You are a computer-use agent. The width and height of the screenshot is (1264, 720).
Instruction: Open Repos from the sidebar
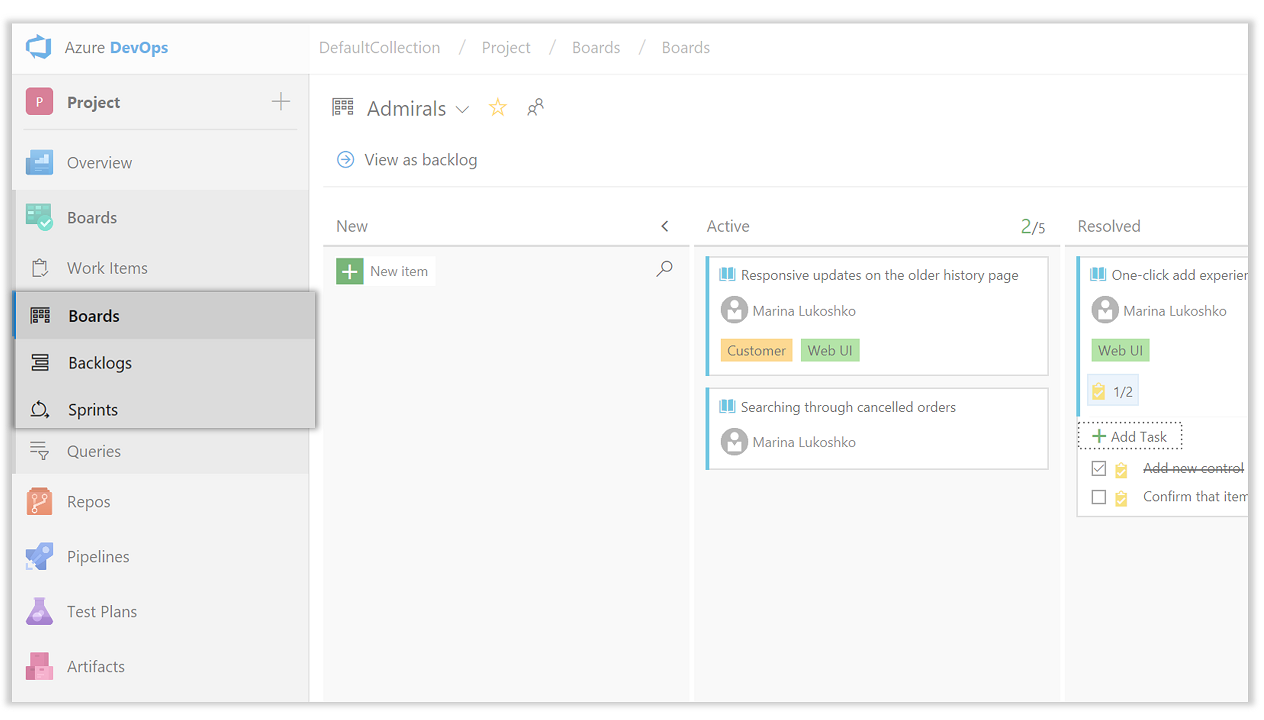tap(88, 502)
